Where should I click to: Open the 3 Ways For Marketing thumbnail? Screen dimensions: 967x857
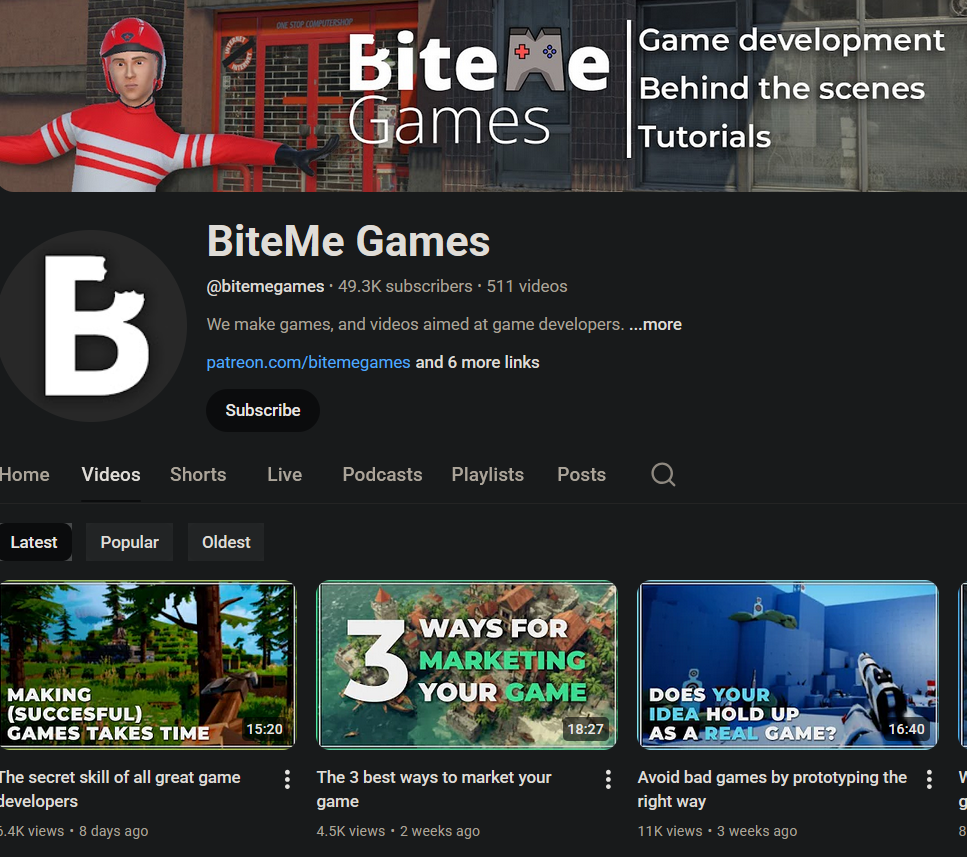pos(467,665)
